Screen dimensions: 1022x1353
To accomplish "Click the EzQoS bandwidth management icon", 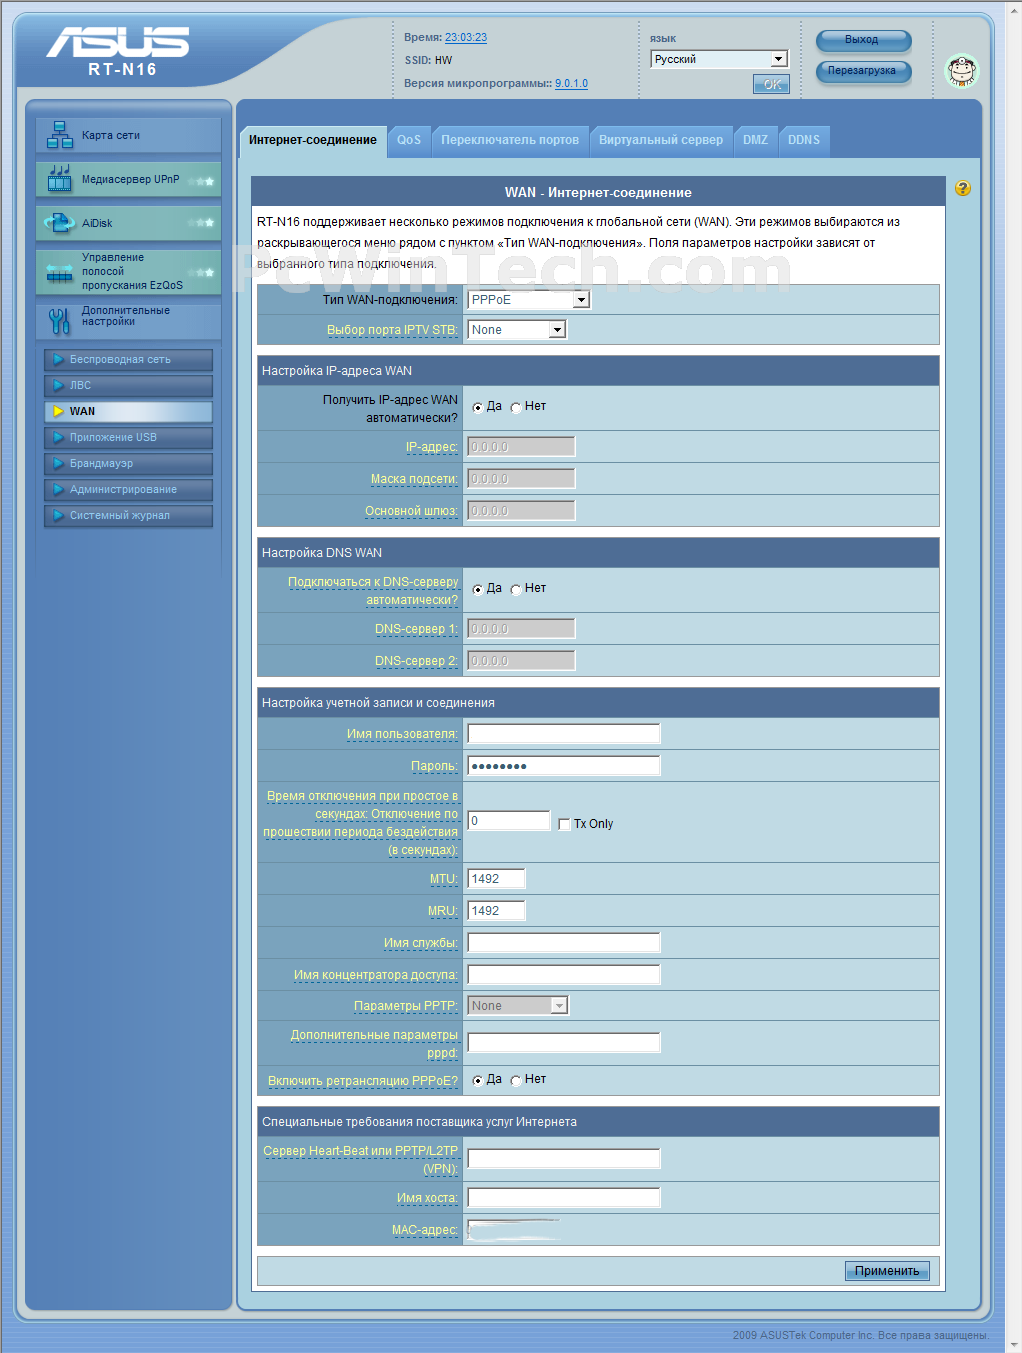I will click(60, 272).
